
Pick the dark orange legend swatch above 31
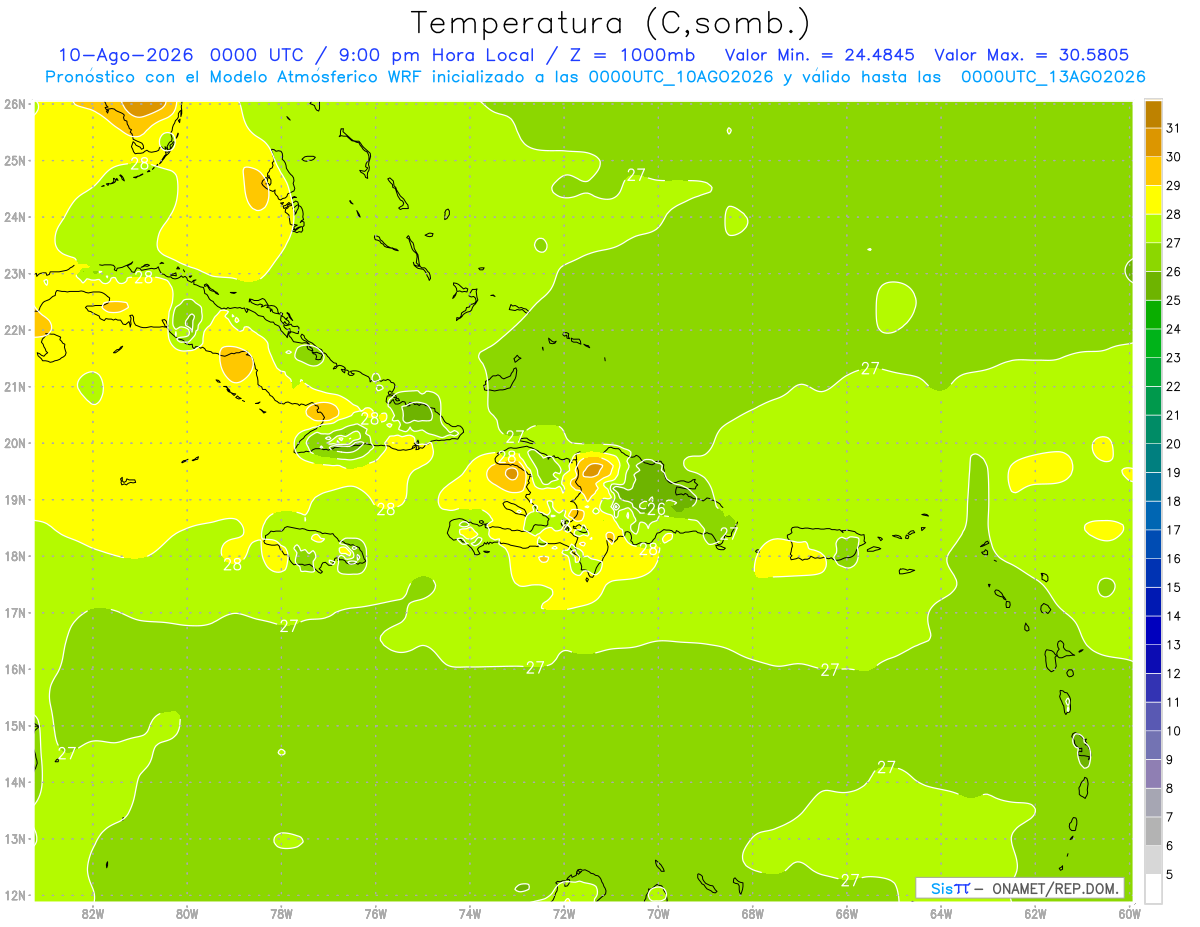1153,113
